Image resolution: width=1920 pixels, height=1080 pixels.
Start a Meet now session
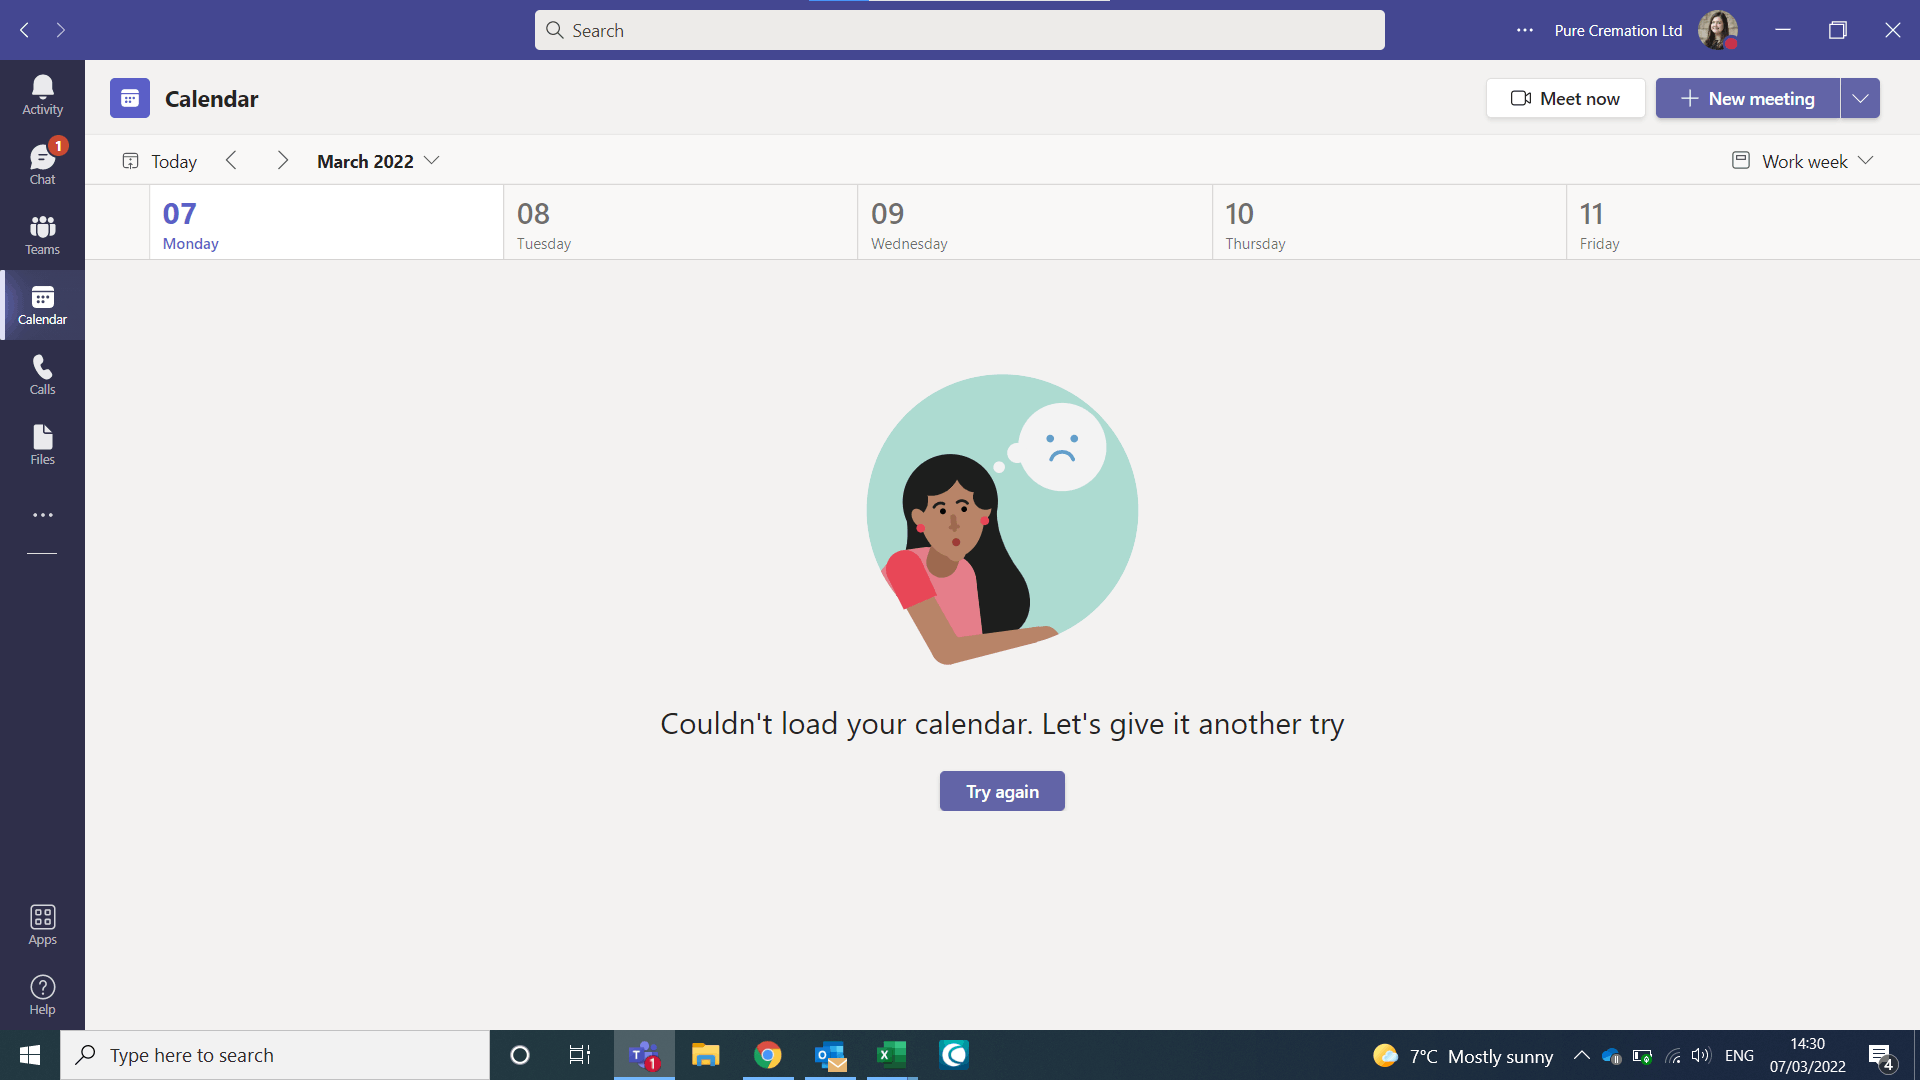pos(1565,98)
